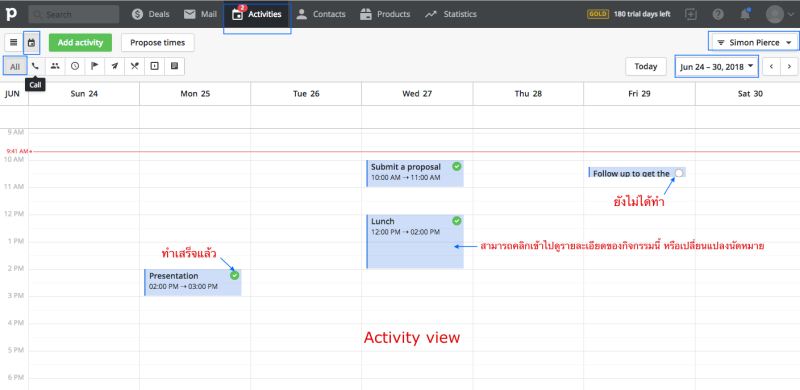The width and height of the screenshot is (800, 390).
Task: Click 180 trial days left link
Action: pos(642,14)
